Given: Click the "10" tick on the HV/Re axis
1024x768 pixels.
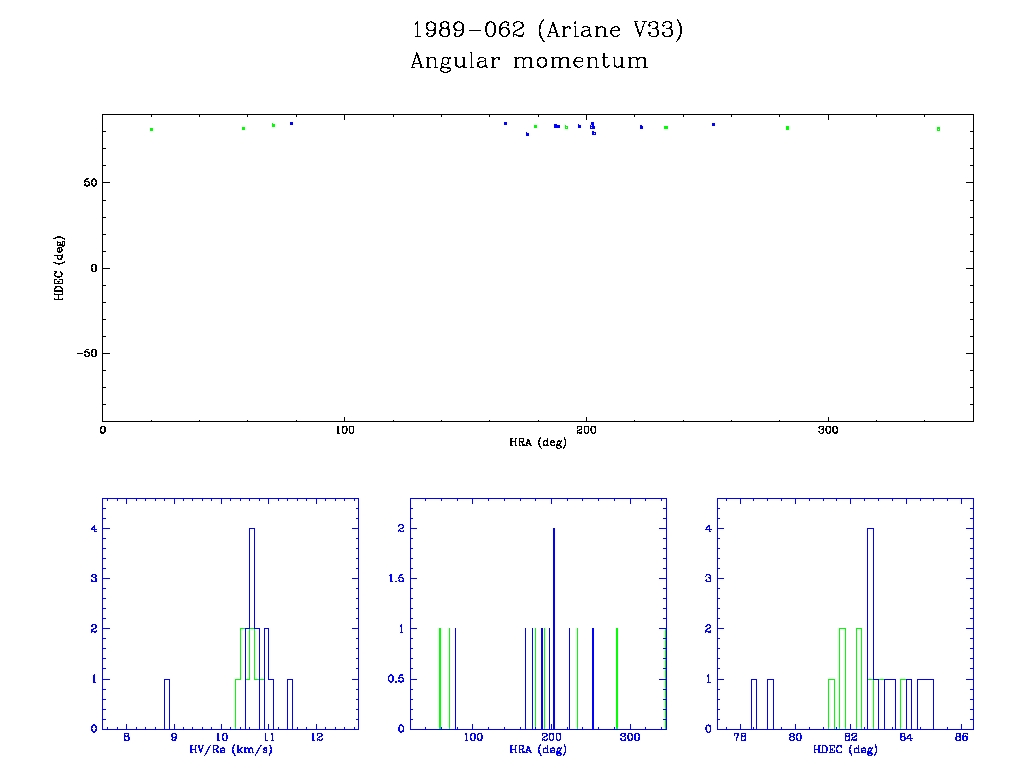Looking at the screenshot, I should coord(221,737).
